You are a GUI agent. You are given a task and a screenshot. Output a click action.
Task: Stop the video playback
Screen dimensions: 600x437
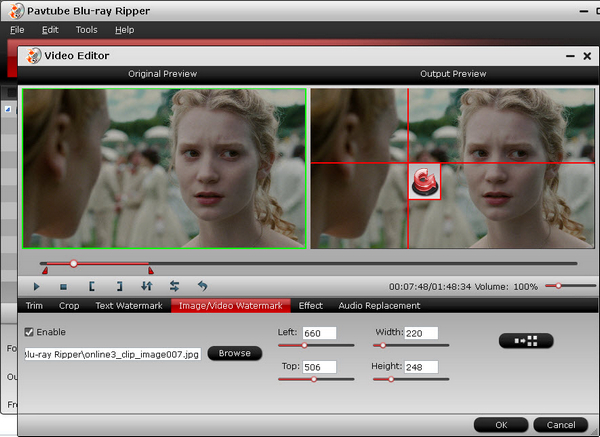pyautogui.click(x=64, y=287)
